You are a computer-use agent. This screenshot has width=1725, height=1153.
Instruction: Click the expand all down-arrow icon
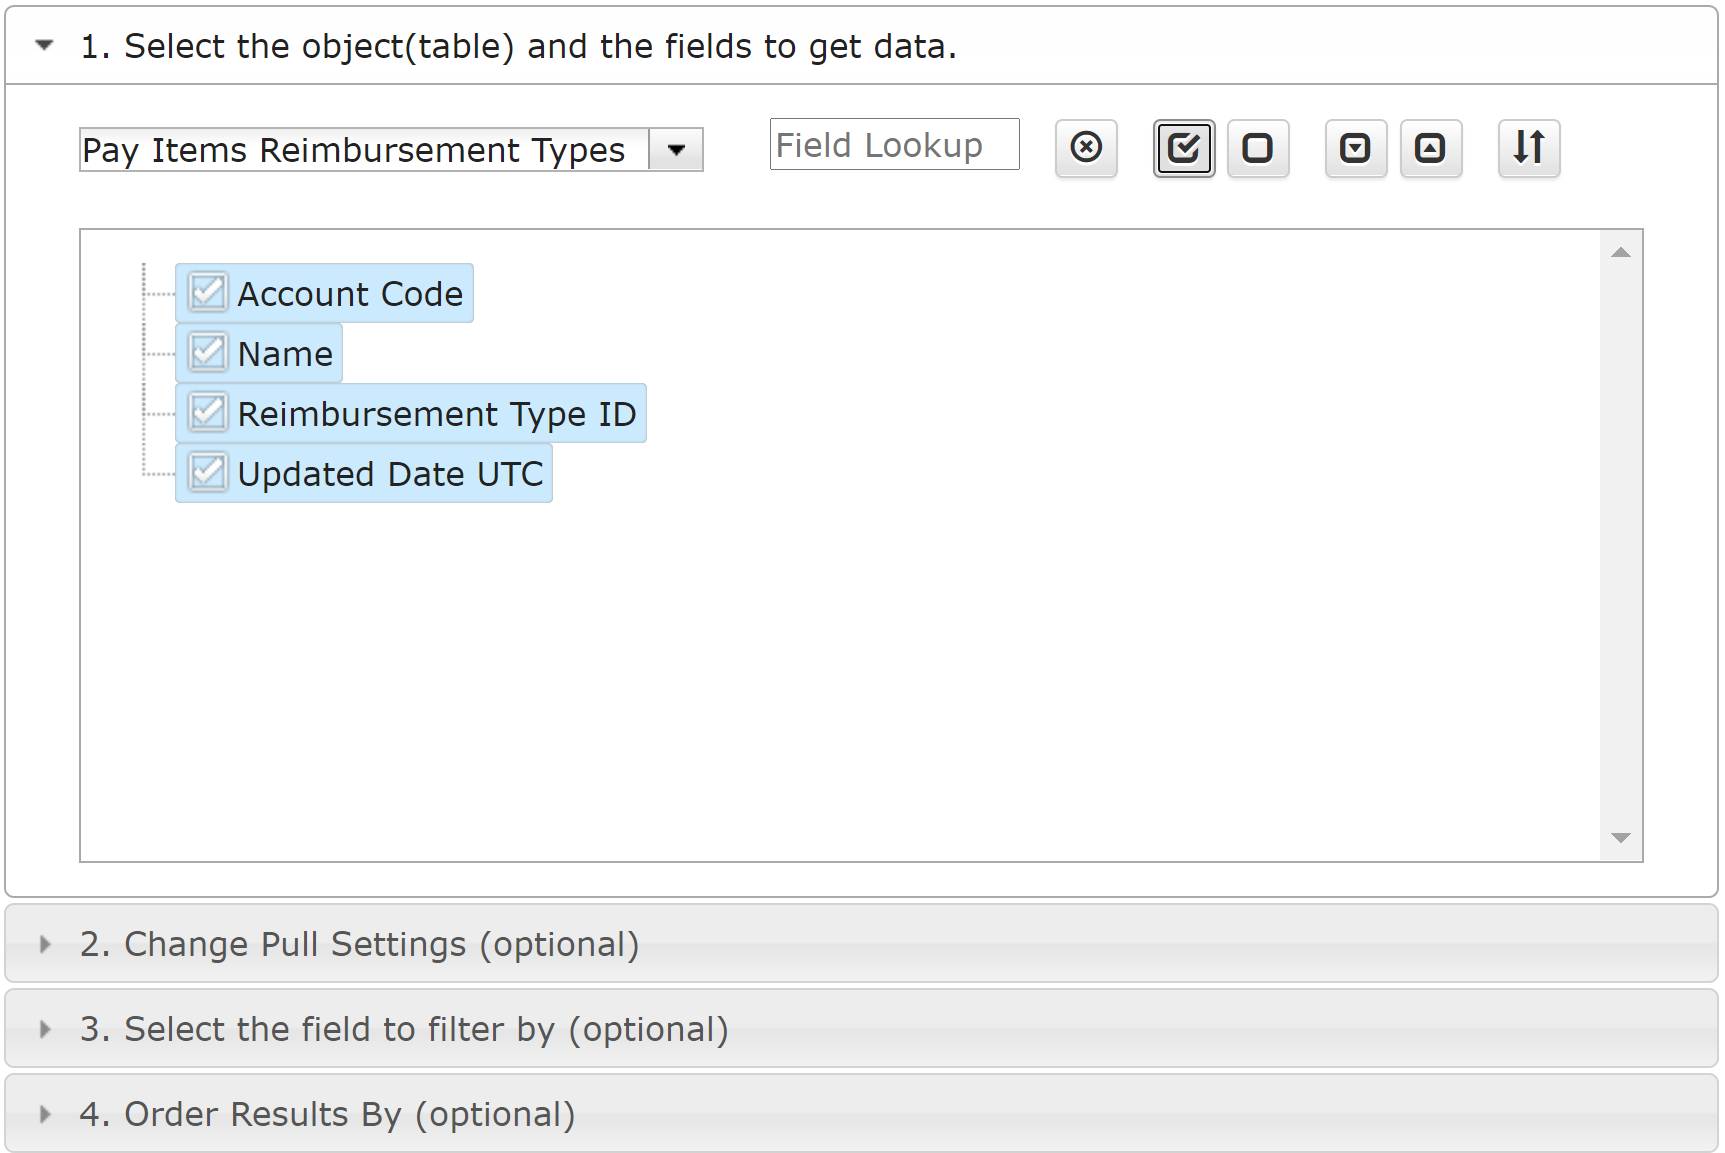click(x=1356, y=148)
